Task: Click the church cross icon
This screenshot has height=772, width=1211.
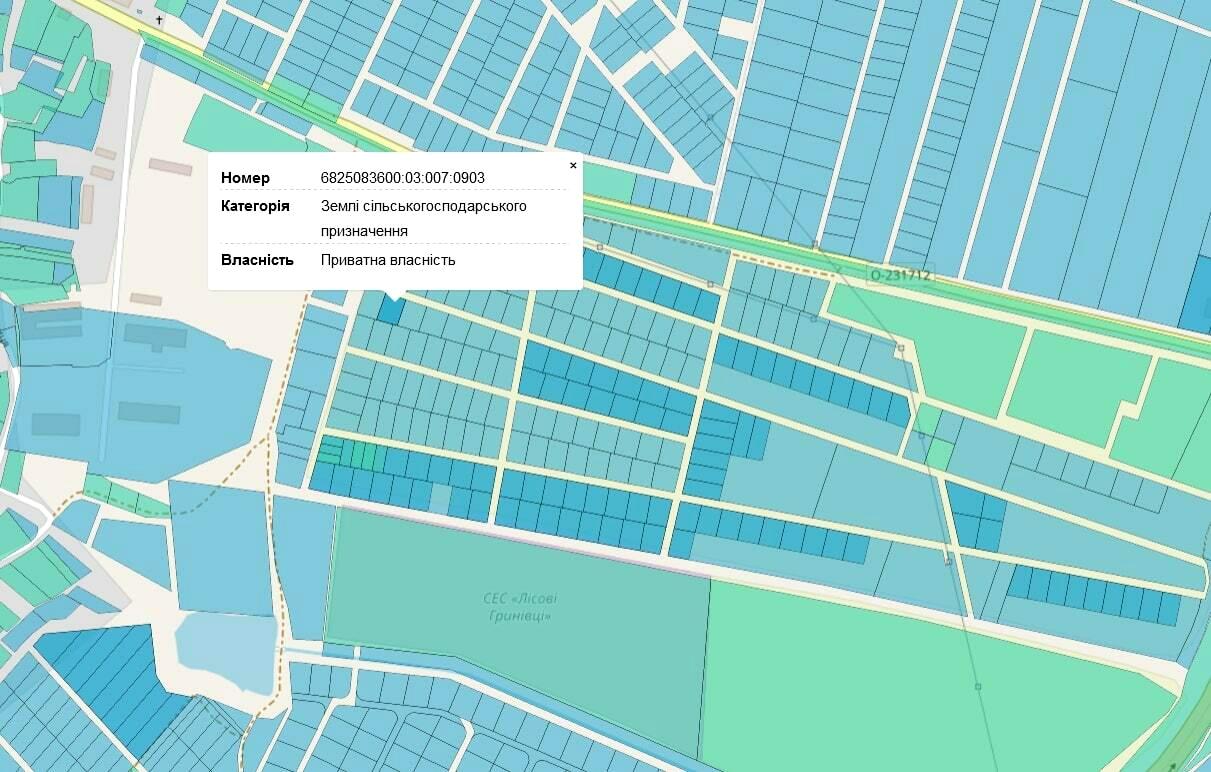Action: [158, 20]
